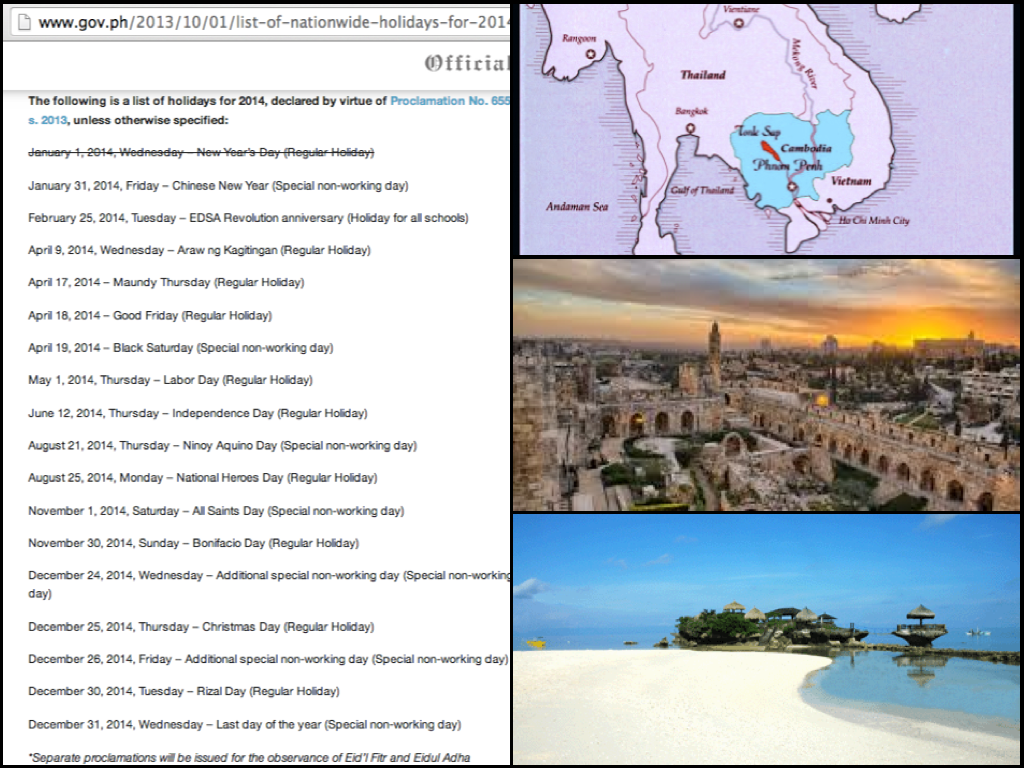Click the Official gazette header title

(x=466, y=65)
